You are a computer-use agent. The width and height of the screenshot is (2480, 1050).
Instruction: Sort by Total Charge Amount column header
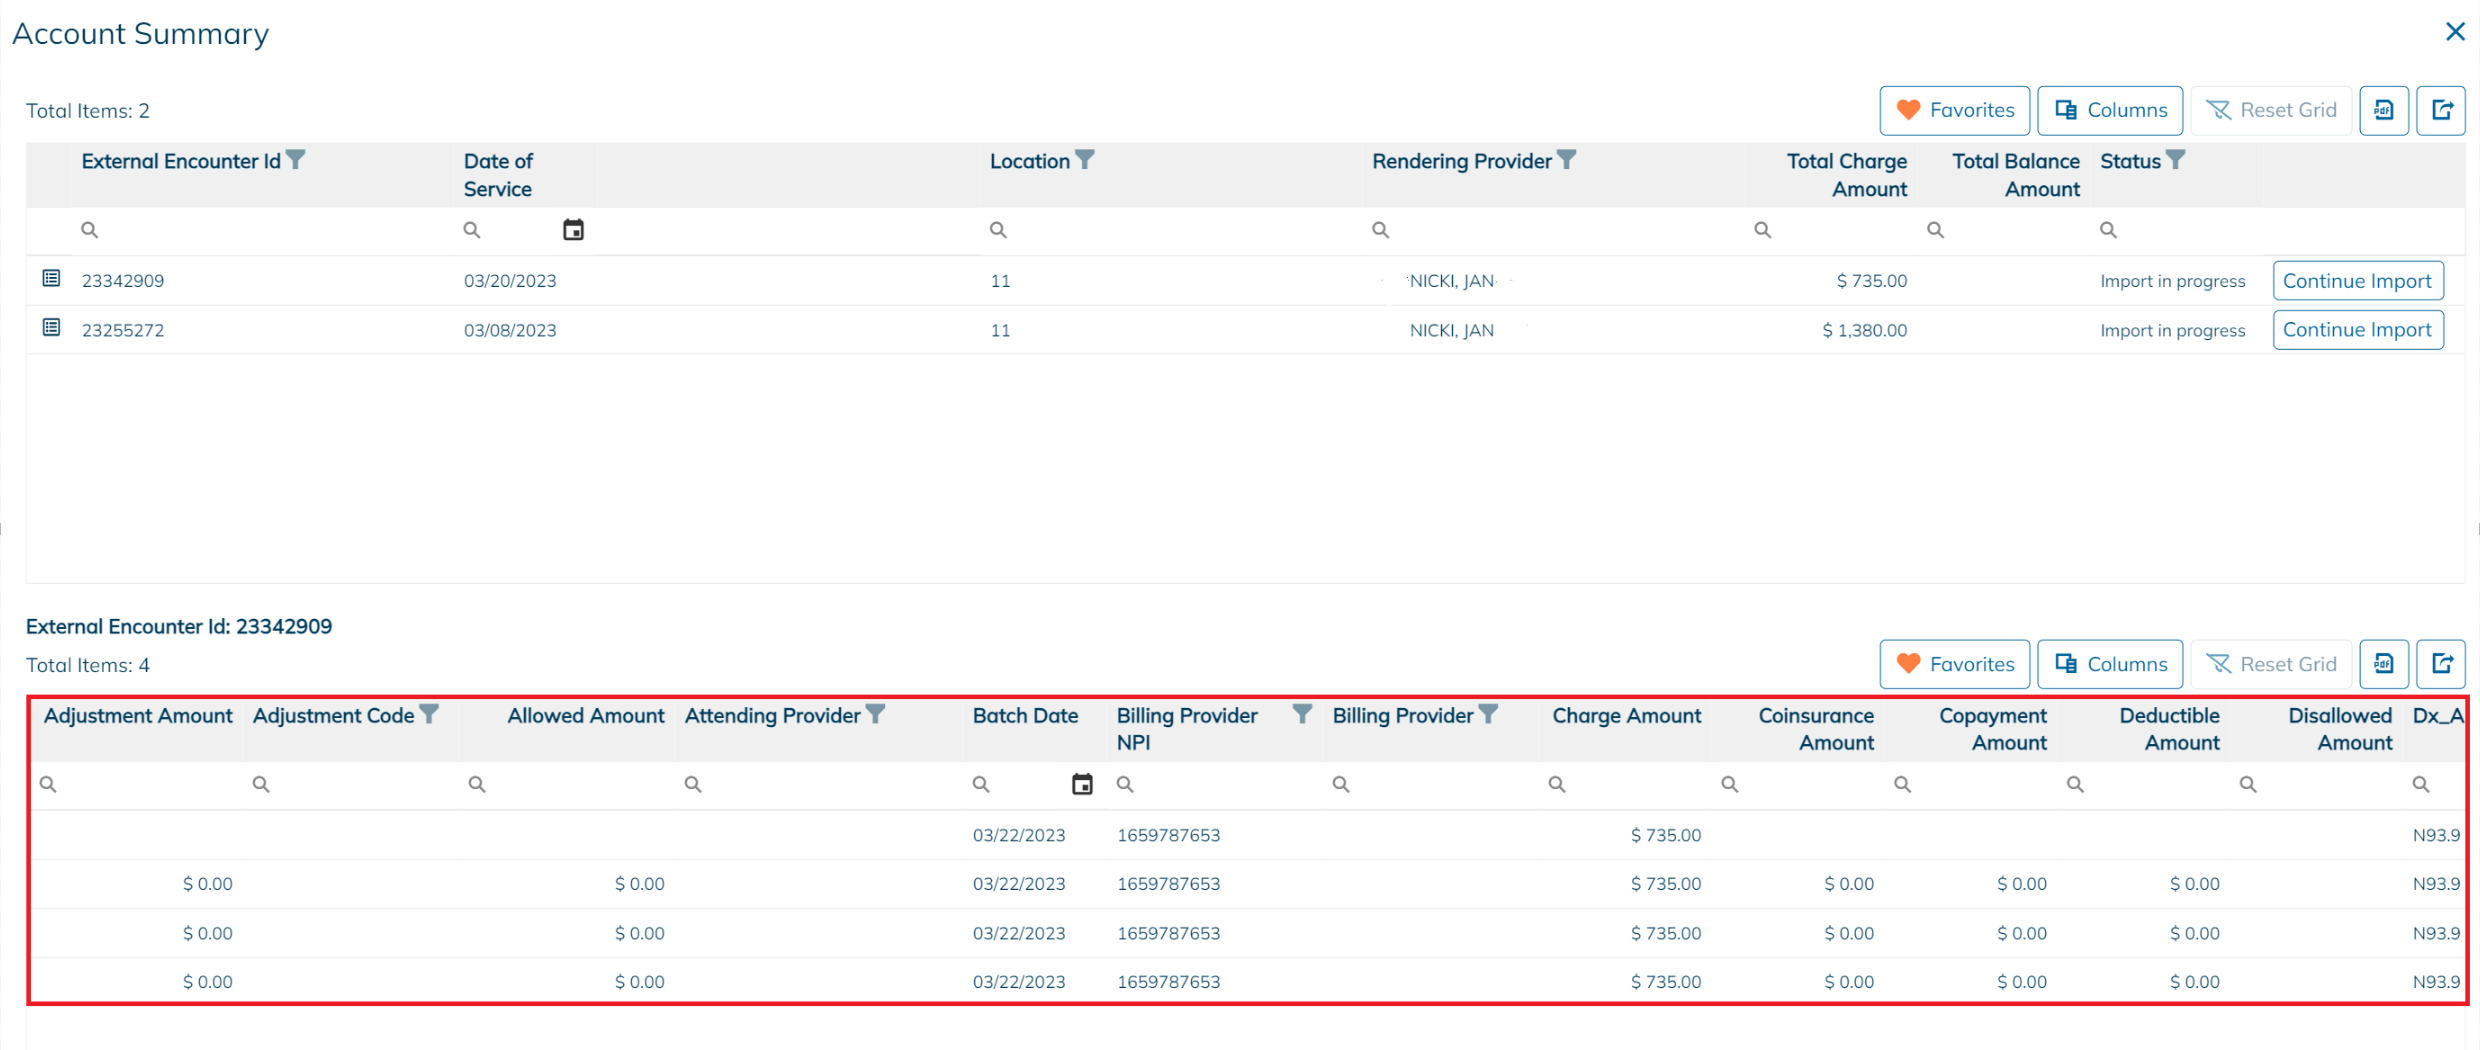(1846, 175)
